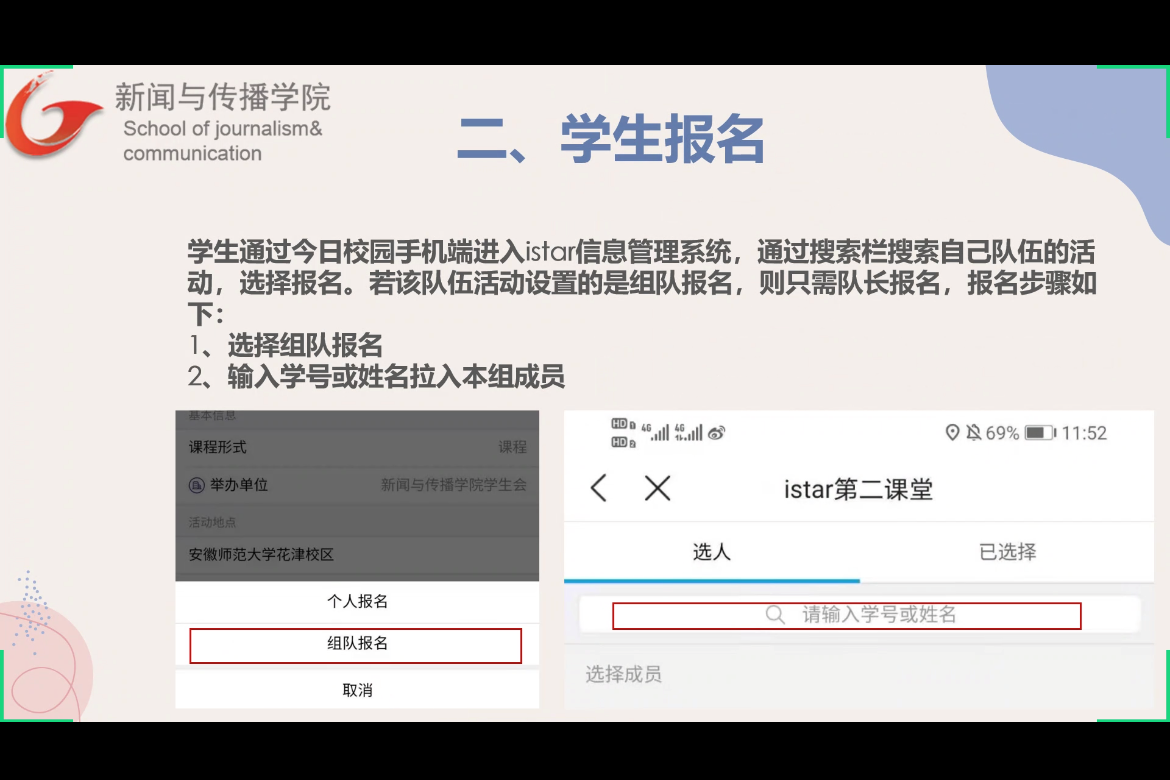Tap the X close icon beside back arrow

point(657,488)
